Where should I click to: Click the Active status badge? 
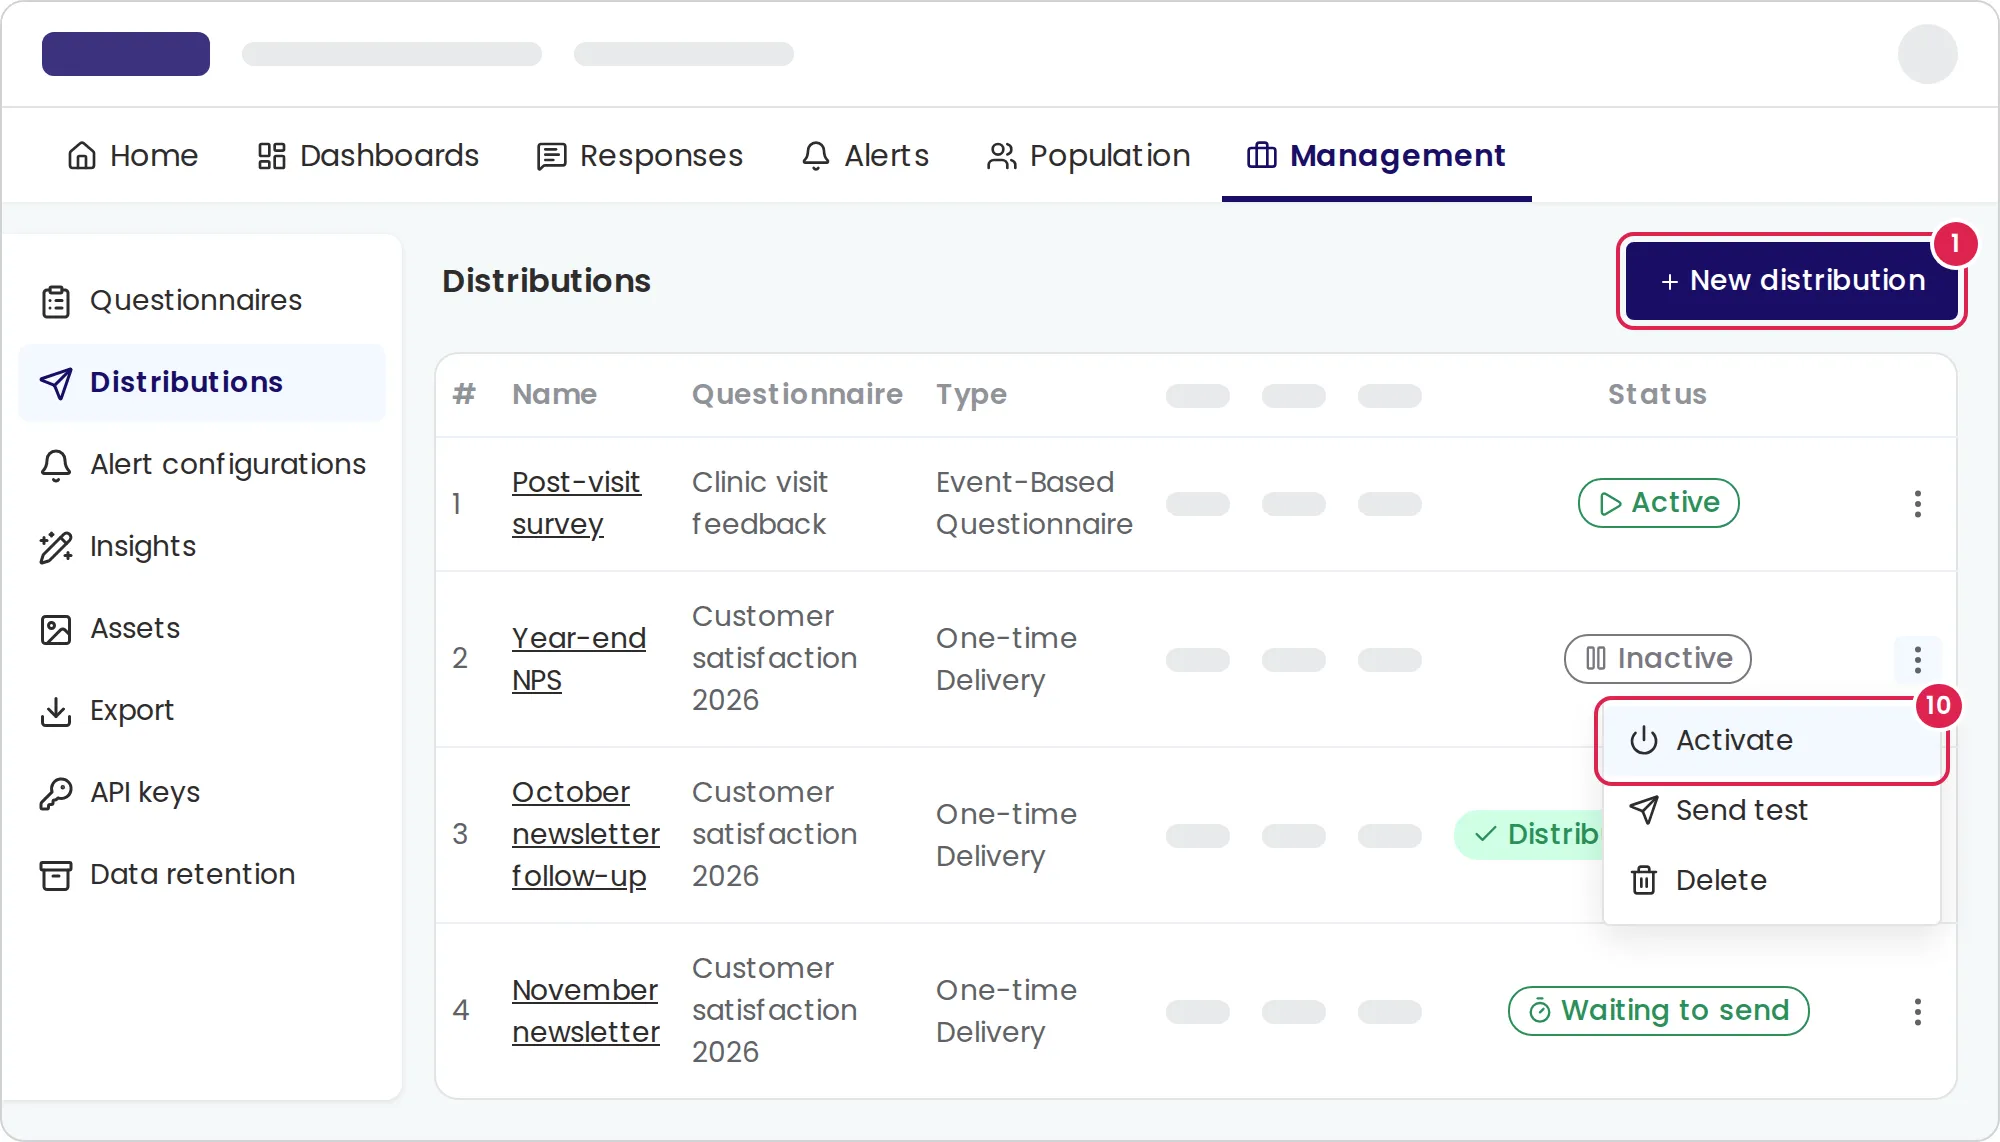coord(1658,503)
